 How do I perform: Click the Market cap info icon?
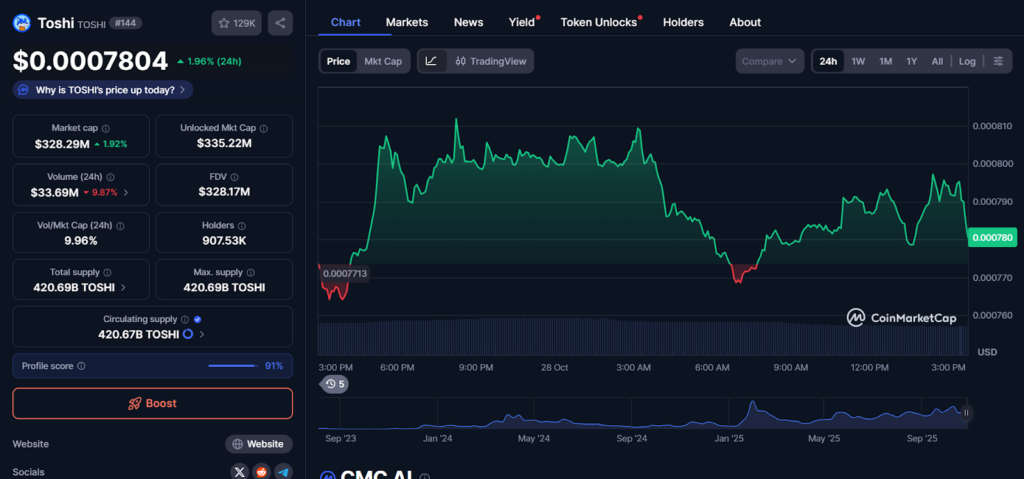[106, 128]
